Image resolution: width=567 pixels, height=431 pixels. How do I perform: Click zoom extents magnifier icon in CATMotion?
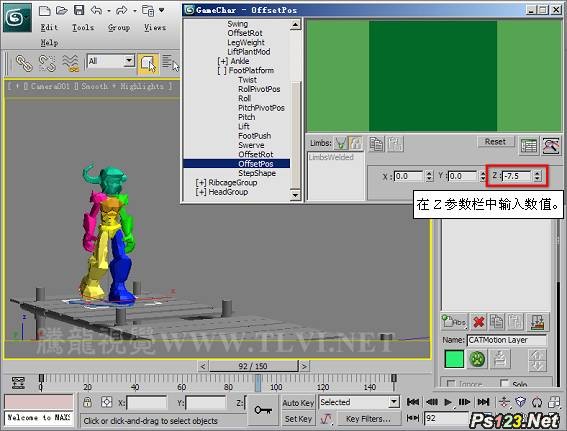[x=551, y=145]
